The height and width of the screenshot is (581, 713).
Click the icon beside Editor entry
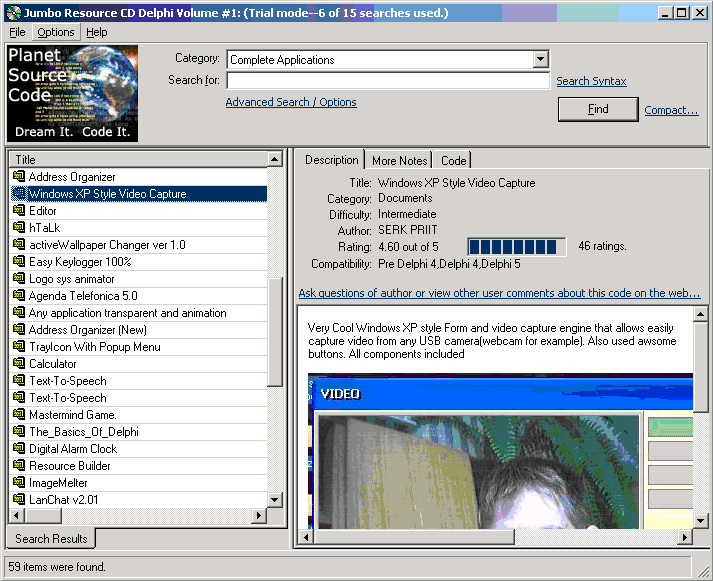click(19, 210)
